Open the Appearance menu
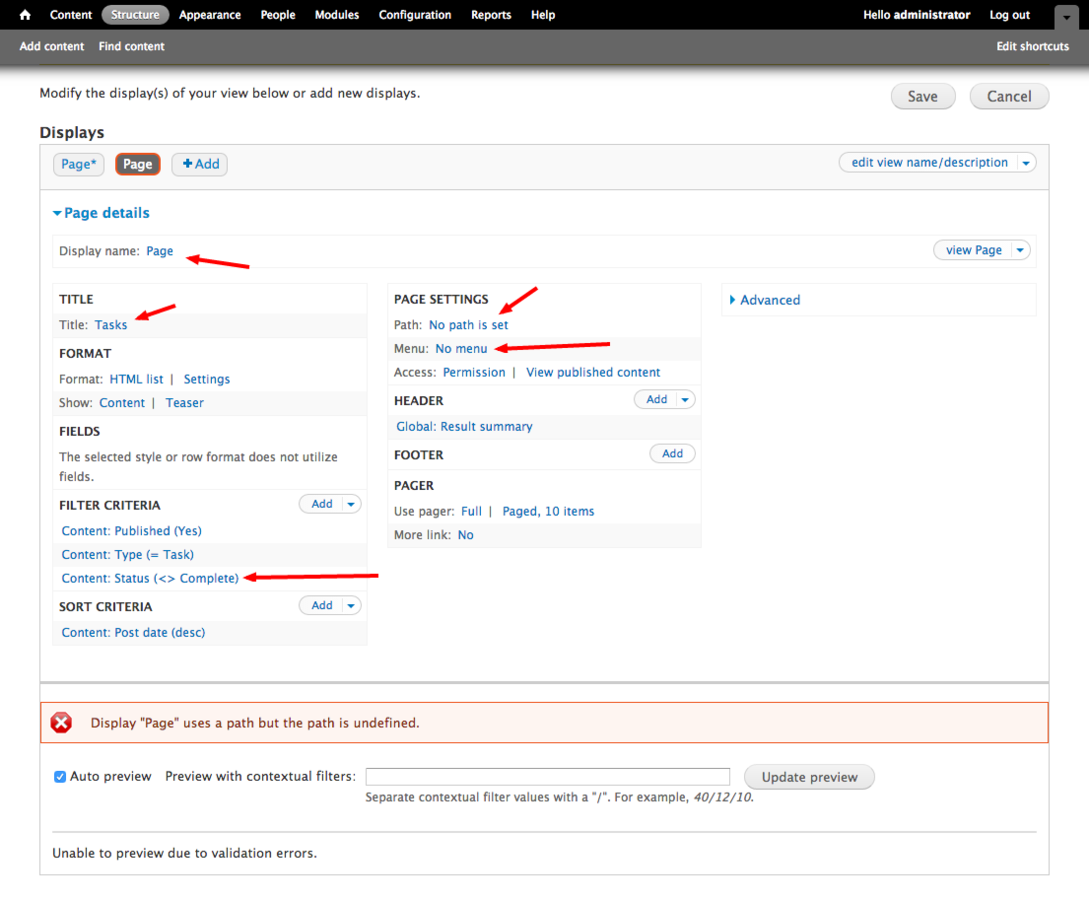 point(210,15)
